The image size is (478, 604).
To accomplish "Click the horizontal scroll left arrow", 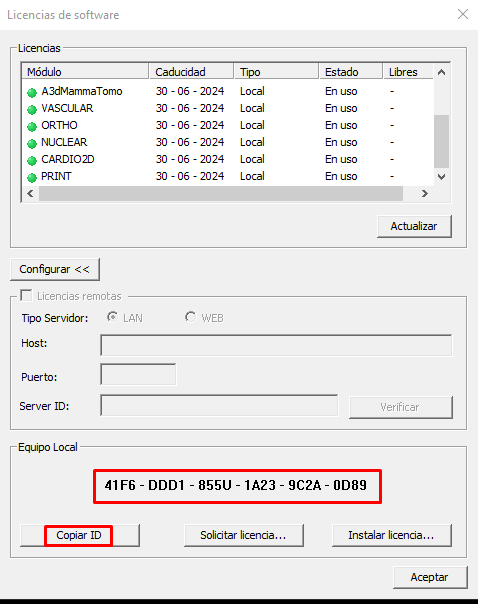I will (30, 193).
